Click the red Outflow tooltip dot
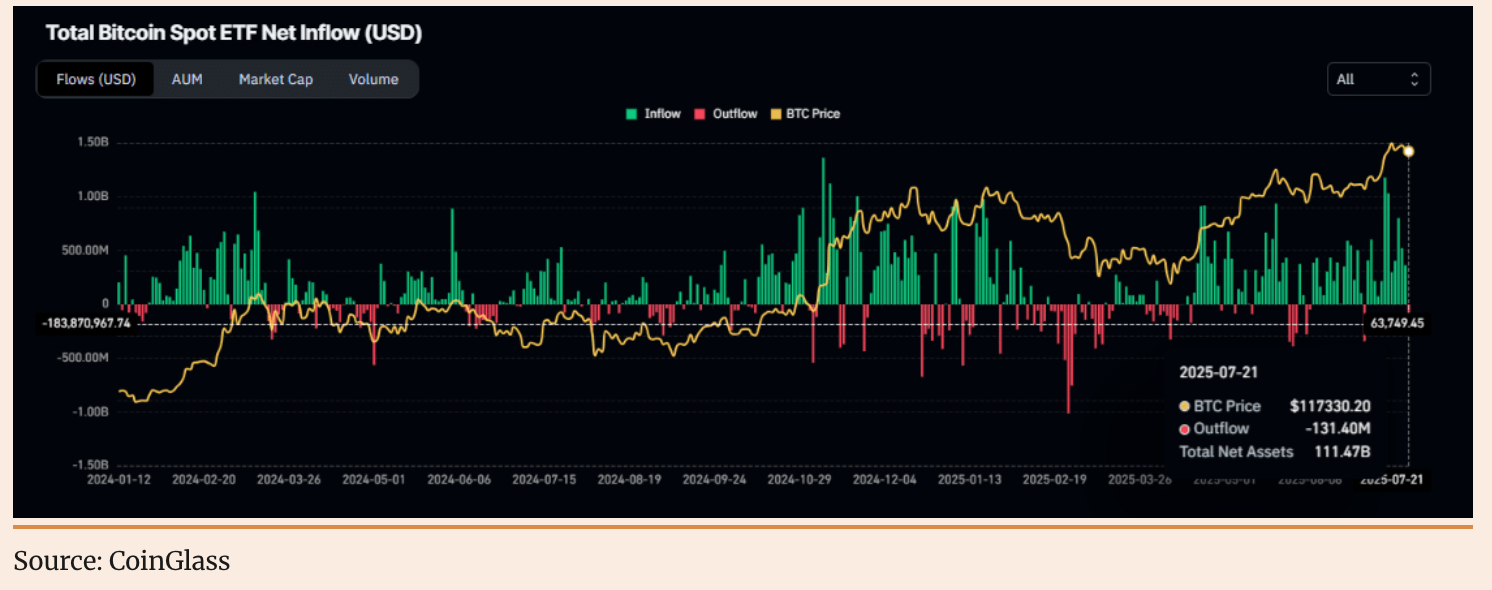This screenshot has width=1492, height=590. coord(1185,429)
